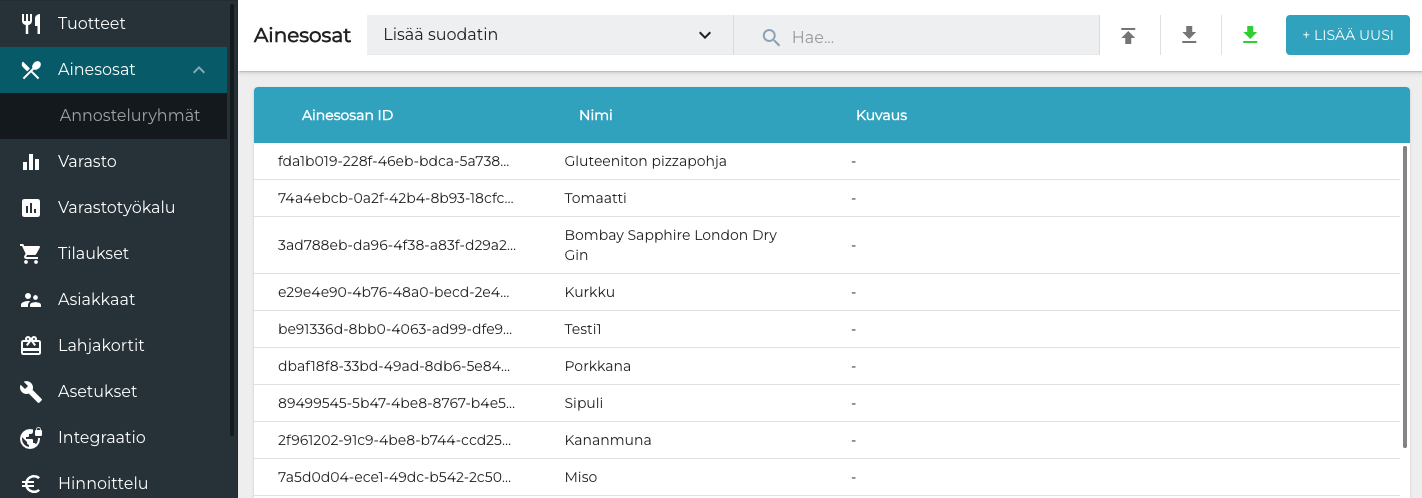Click the Asetukset wrench icon
This screenshot has width=1422, height=498.
click(x=31, y=392)
